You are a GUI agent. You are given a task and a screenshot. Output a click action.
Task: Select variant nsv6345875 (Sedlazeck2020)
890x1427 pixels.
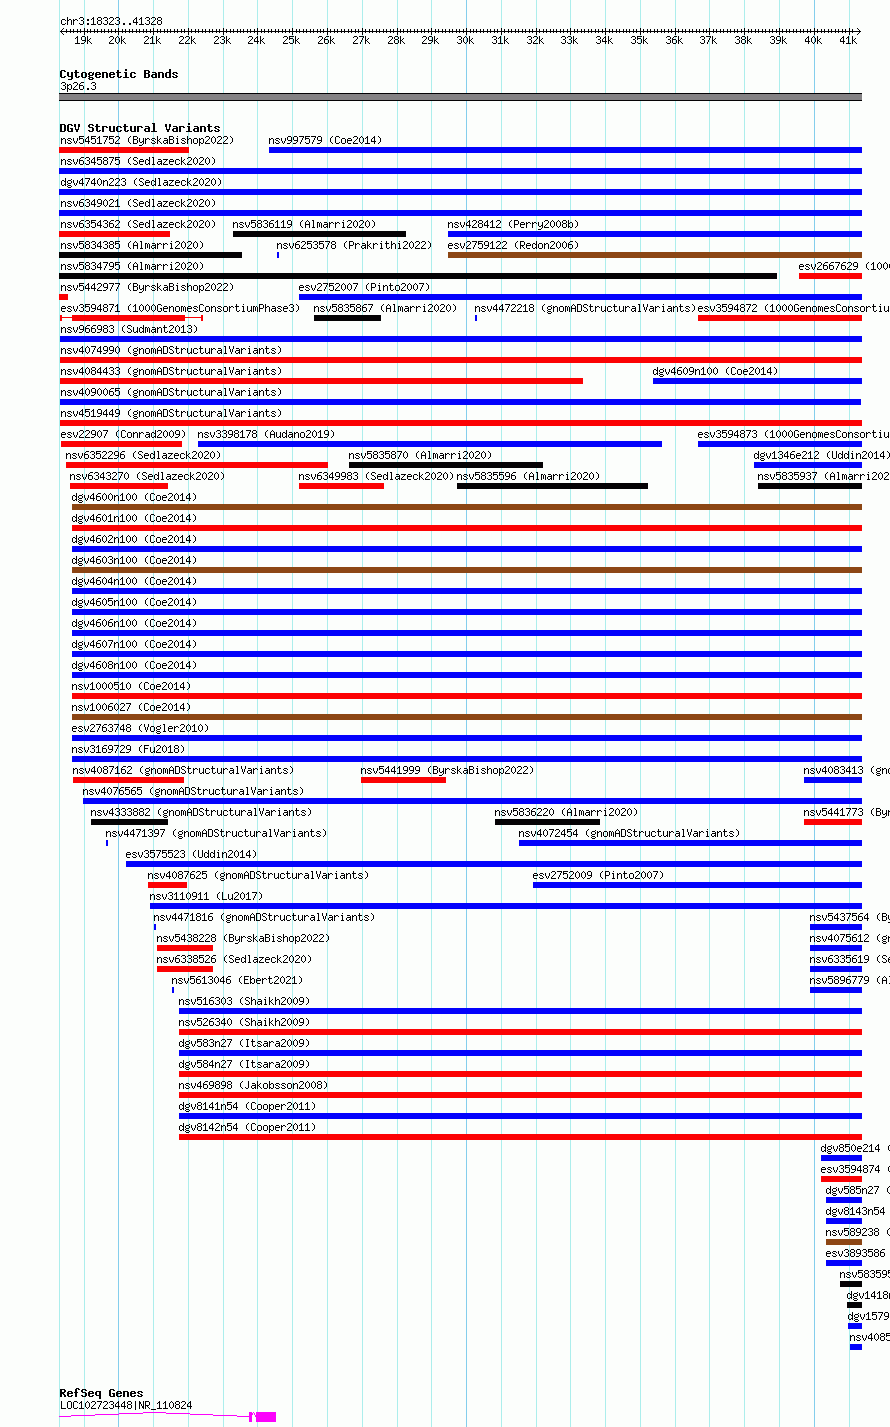pyautogui.click(x=460, y=171)
